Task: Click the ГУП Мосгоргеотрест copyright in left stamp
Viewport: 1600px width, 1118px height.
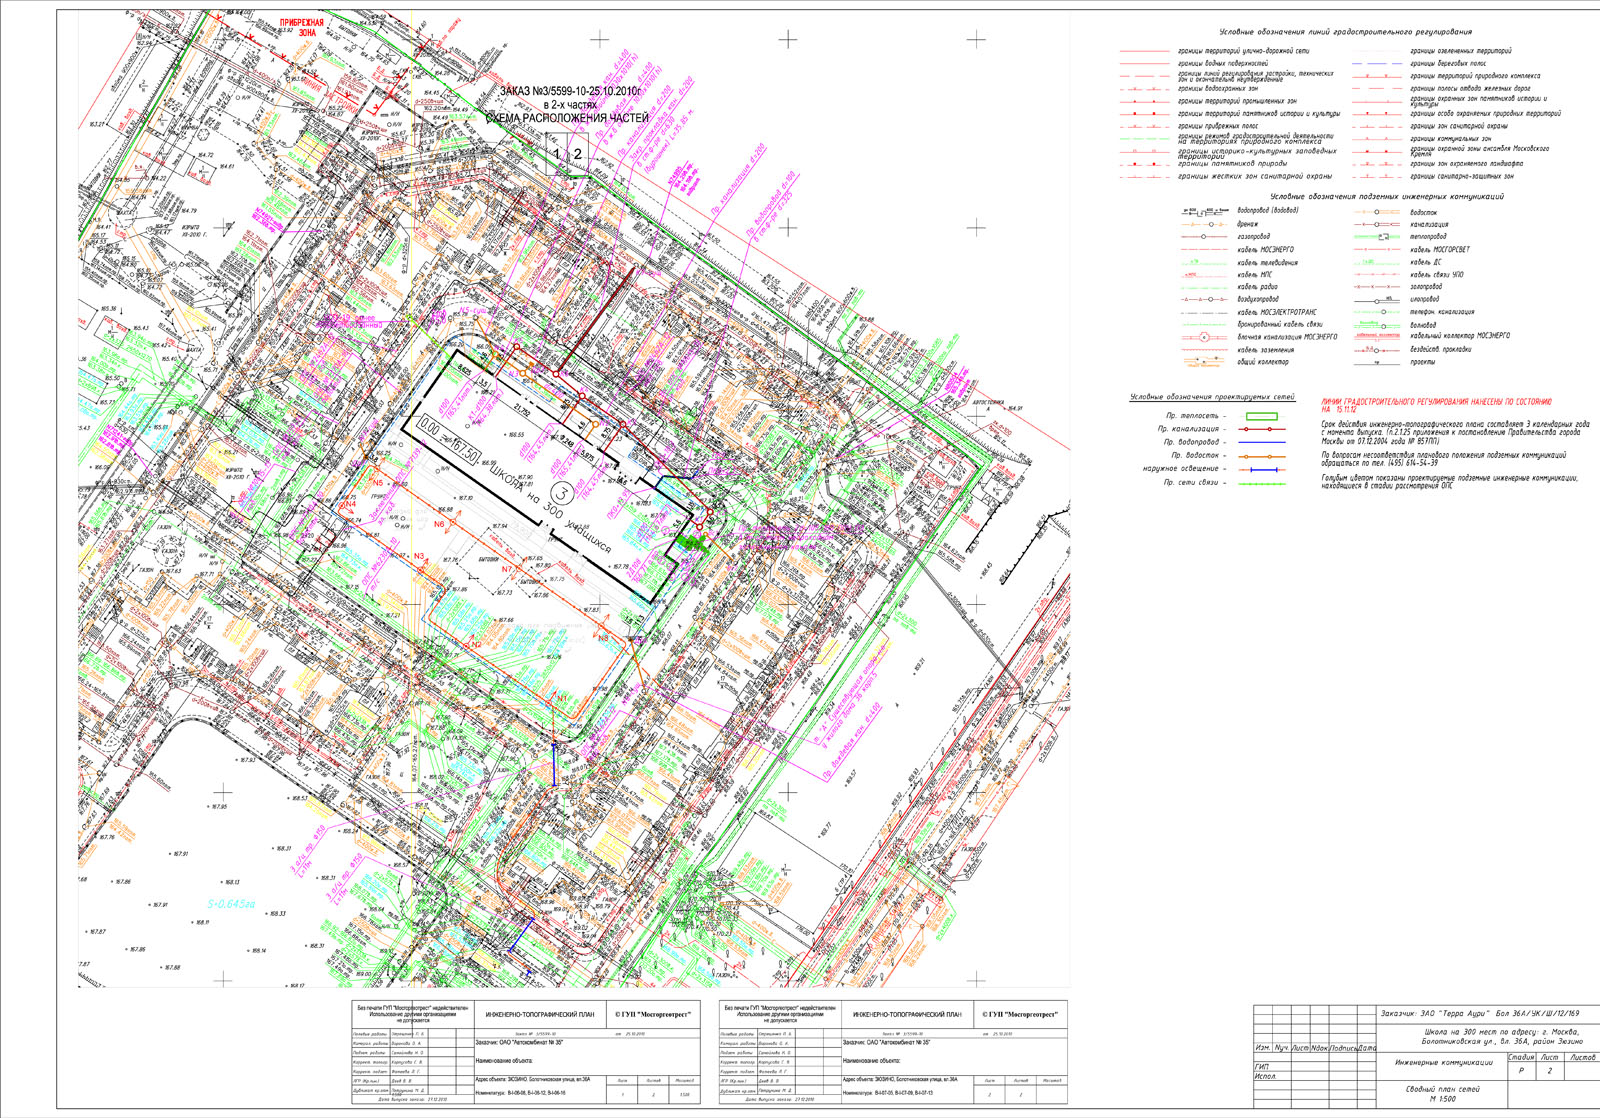Action: click(652, 1014)
